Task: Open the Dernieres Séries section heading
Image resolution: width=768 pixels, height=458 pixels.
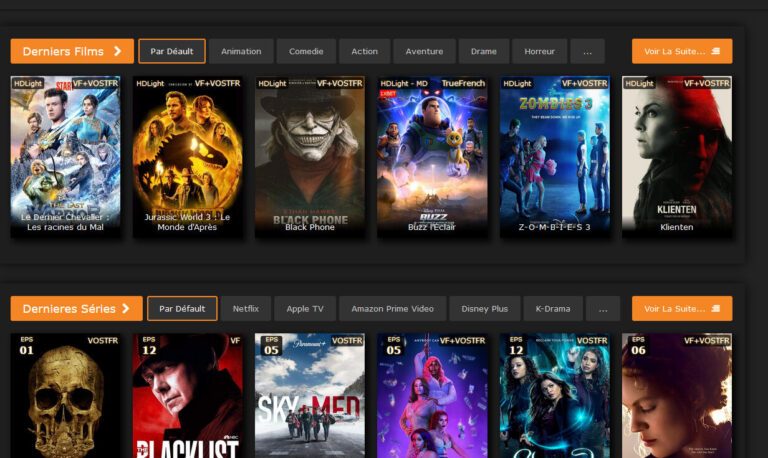Action: (76, 309)
